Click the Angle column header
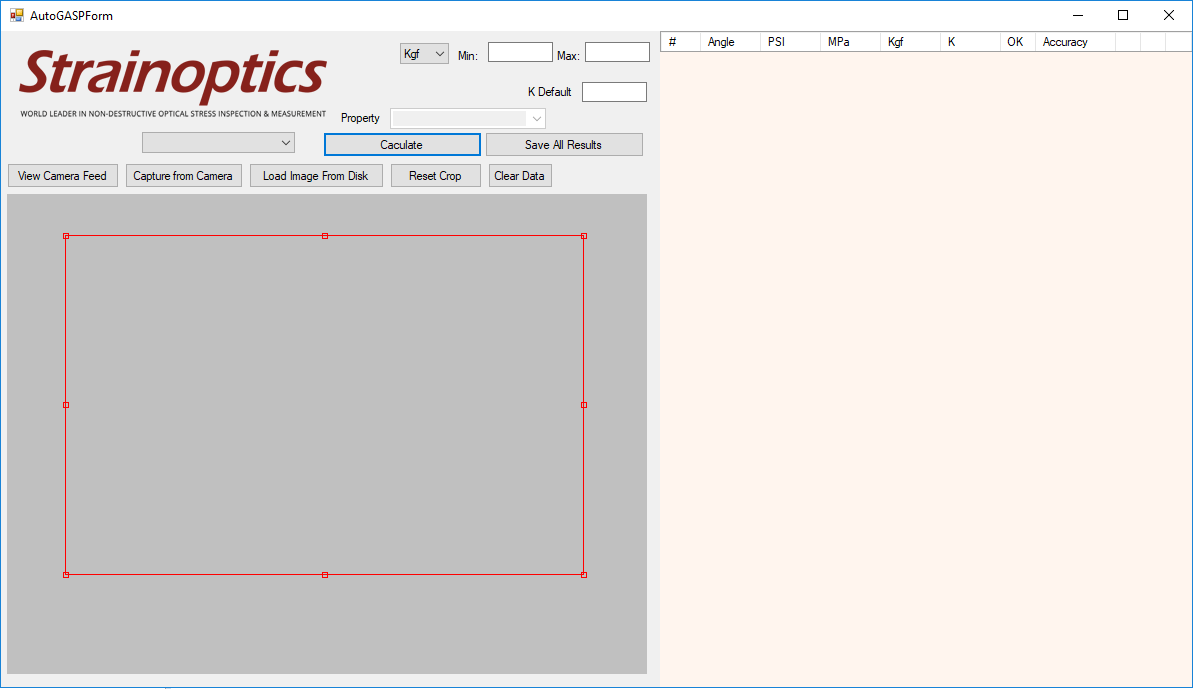The image size is (1193, 689). point(721,42)
